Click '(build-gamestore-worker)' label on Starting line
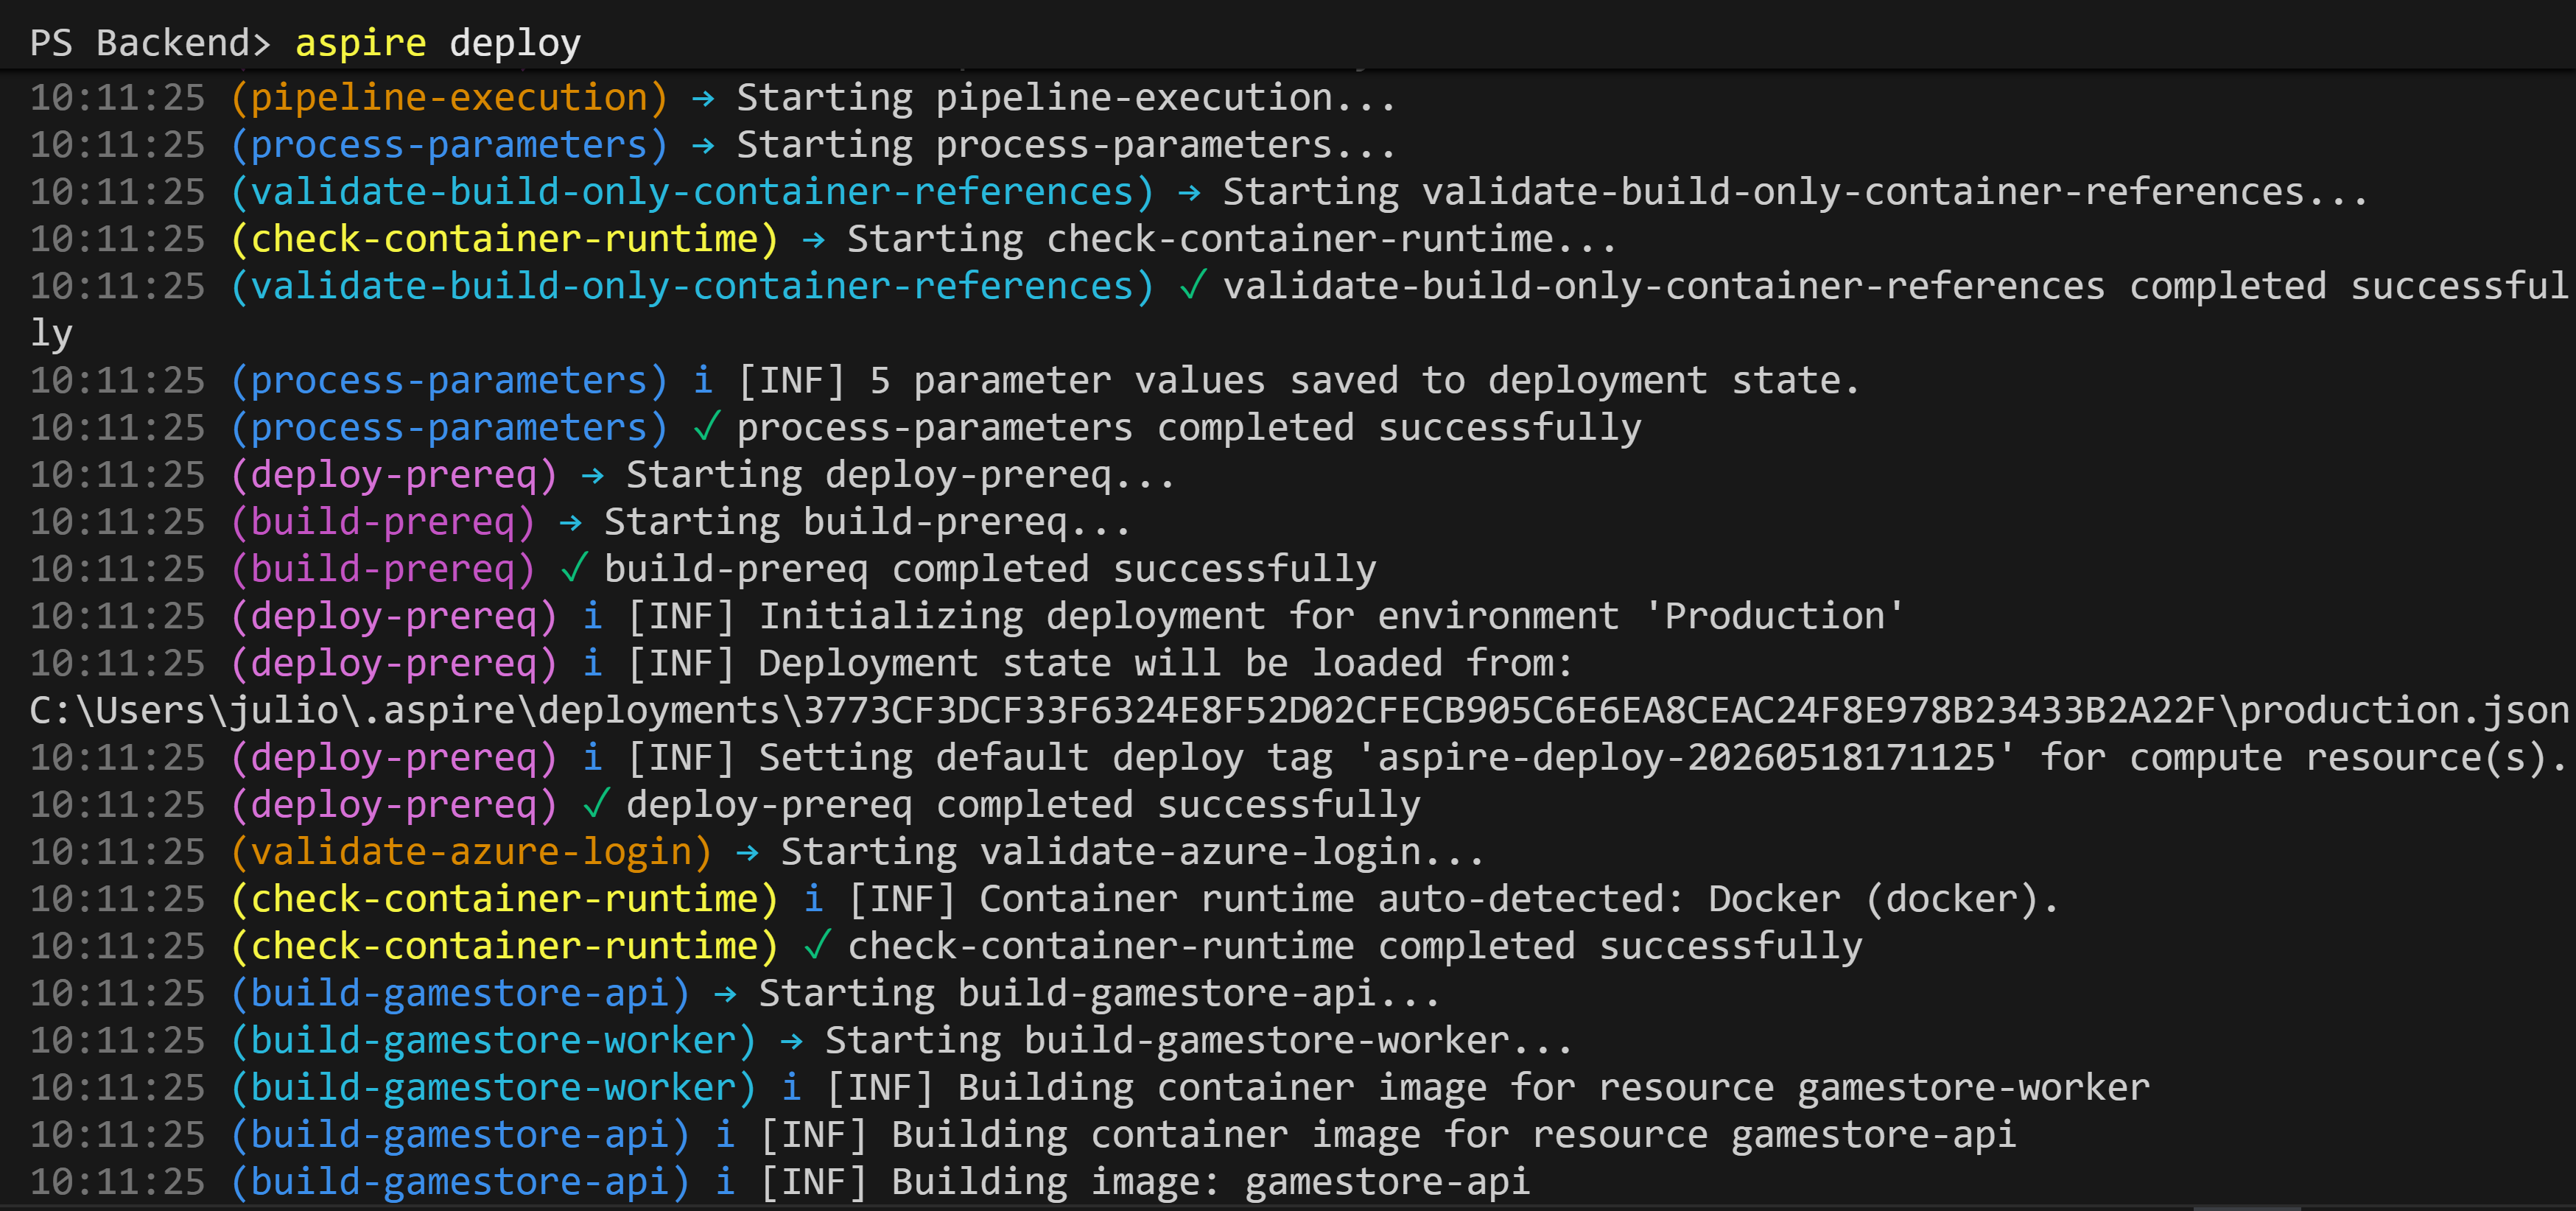 pos(493,1041)
